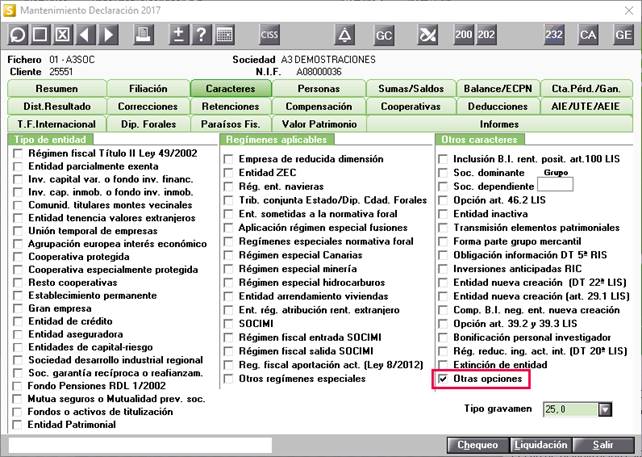
Task: Tick Establecimiento permanente checkbox
Action: 18,296
